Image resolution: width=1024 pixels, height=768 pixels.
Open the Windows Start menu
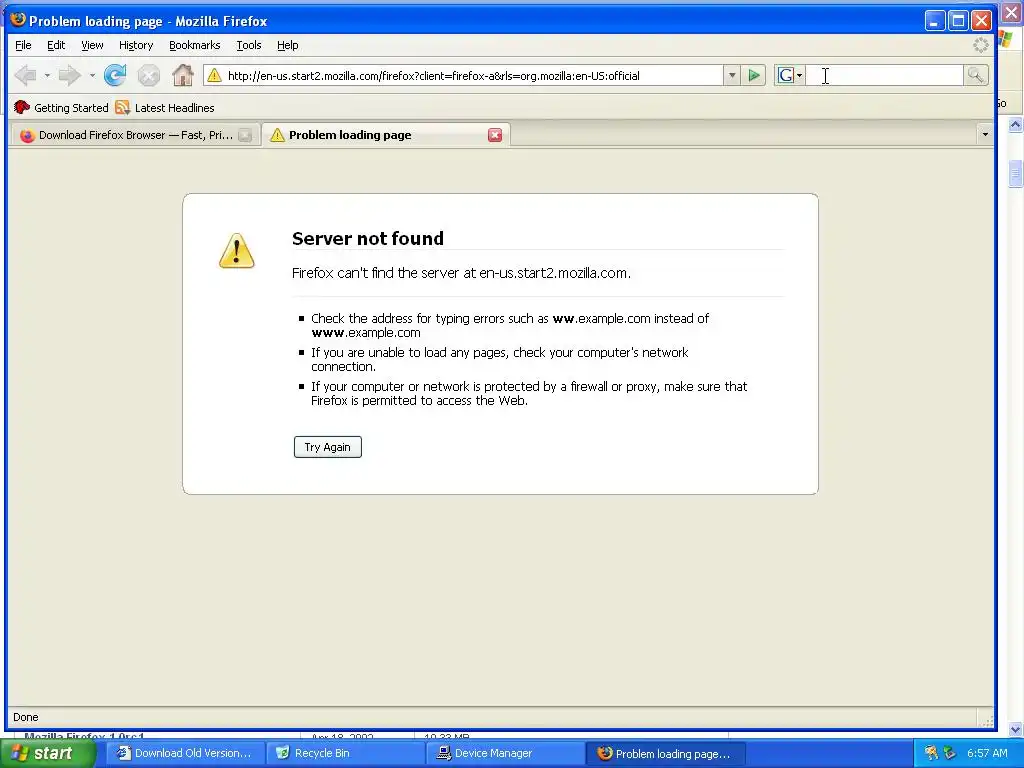[x=48, y=753]
